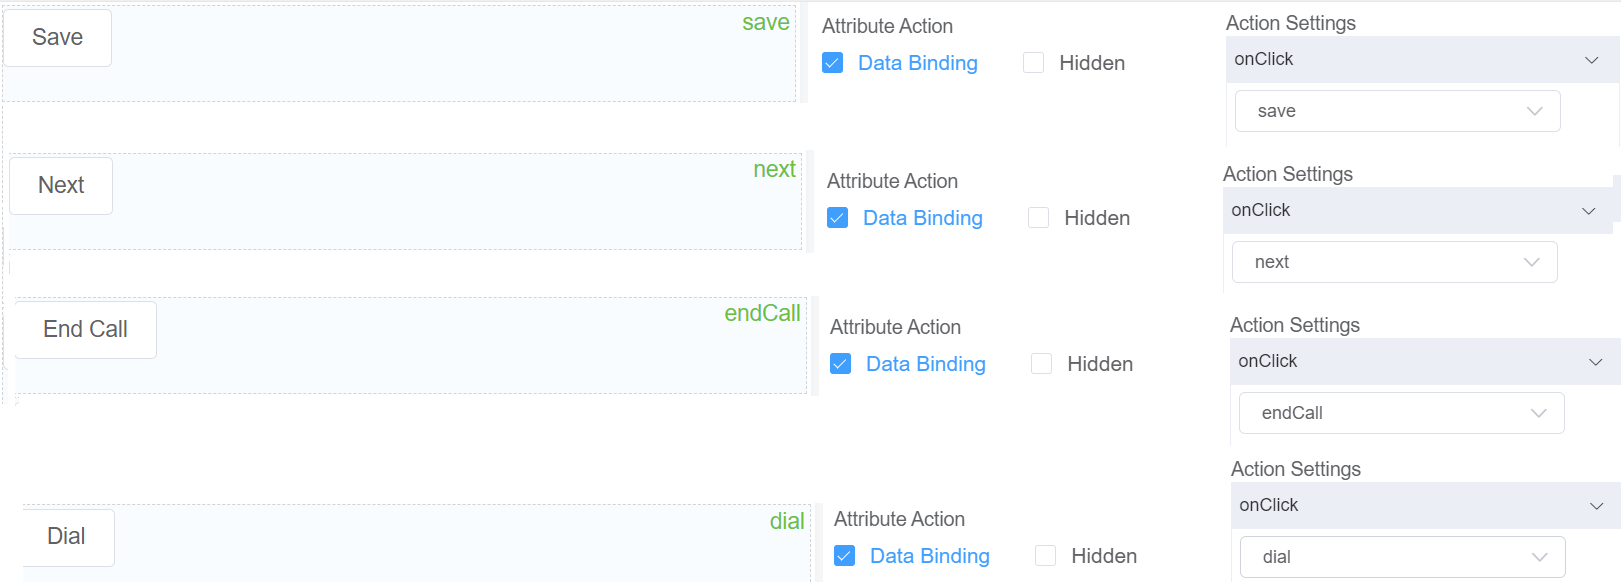Toggle Data Binding checkbox for next row

[x=837, y=218]
